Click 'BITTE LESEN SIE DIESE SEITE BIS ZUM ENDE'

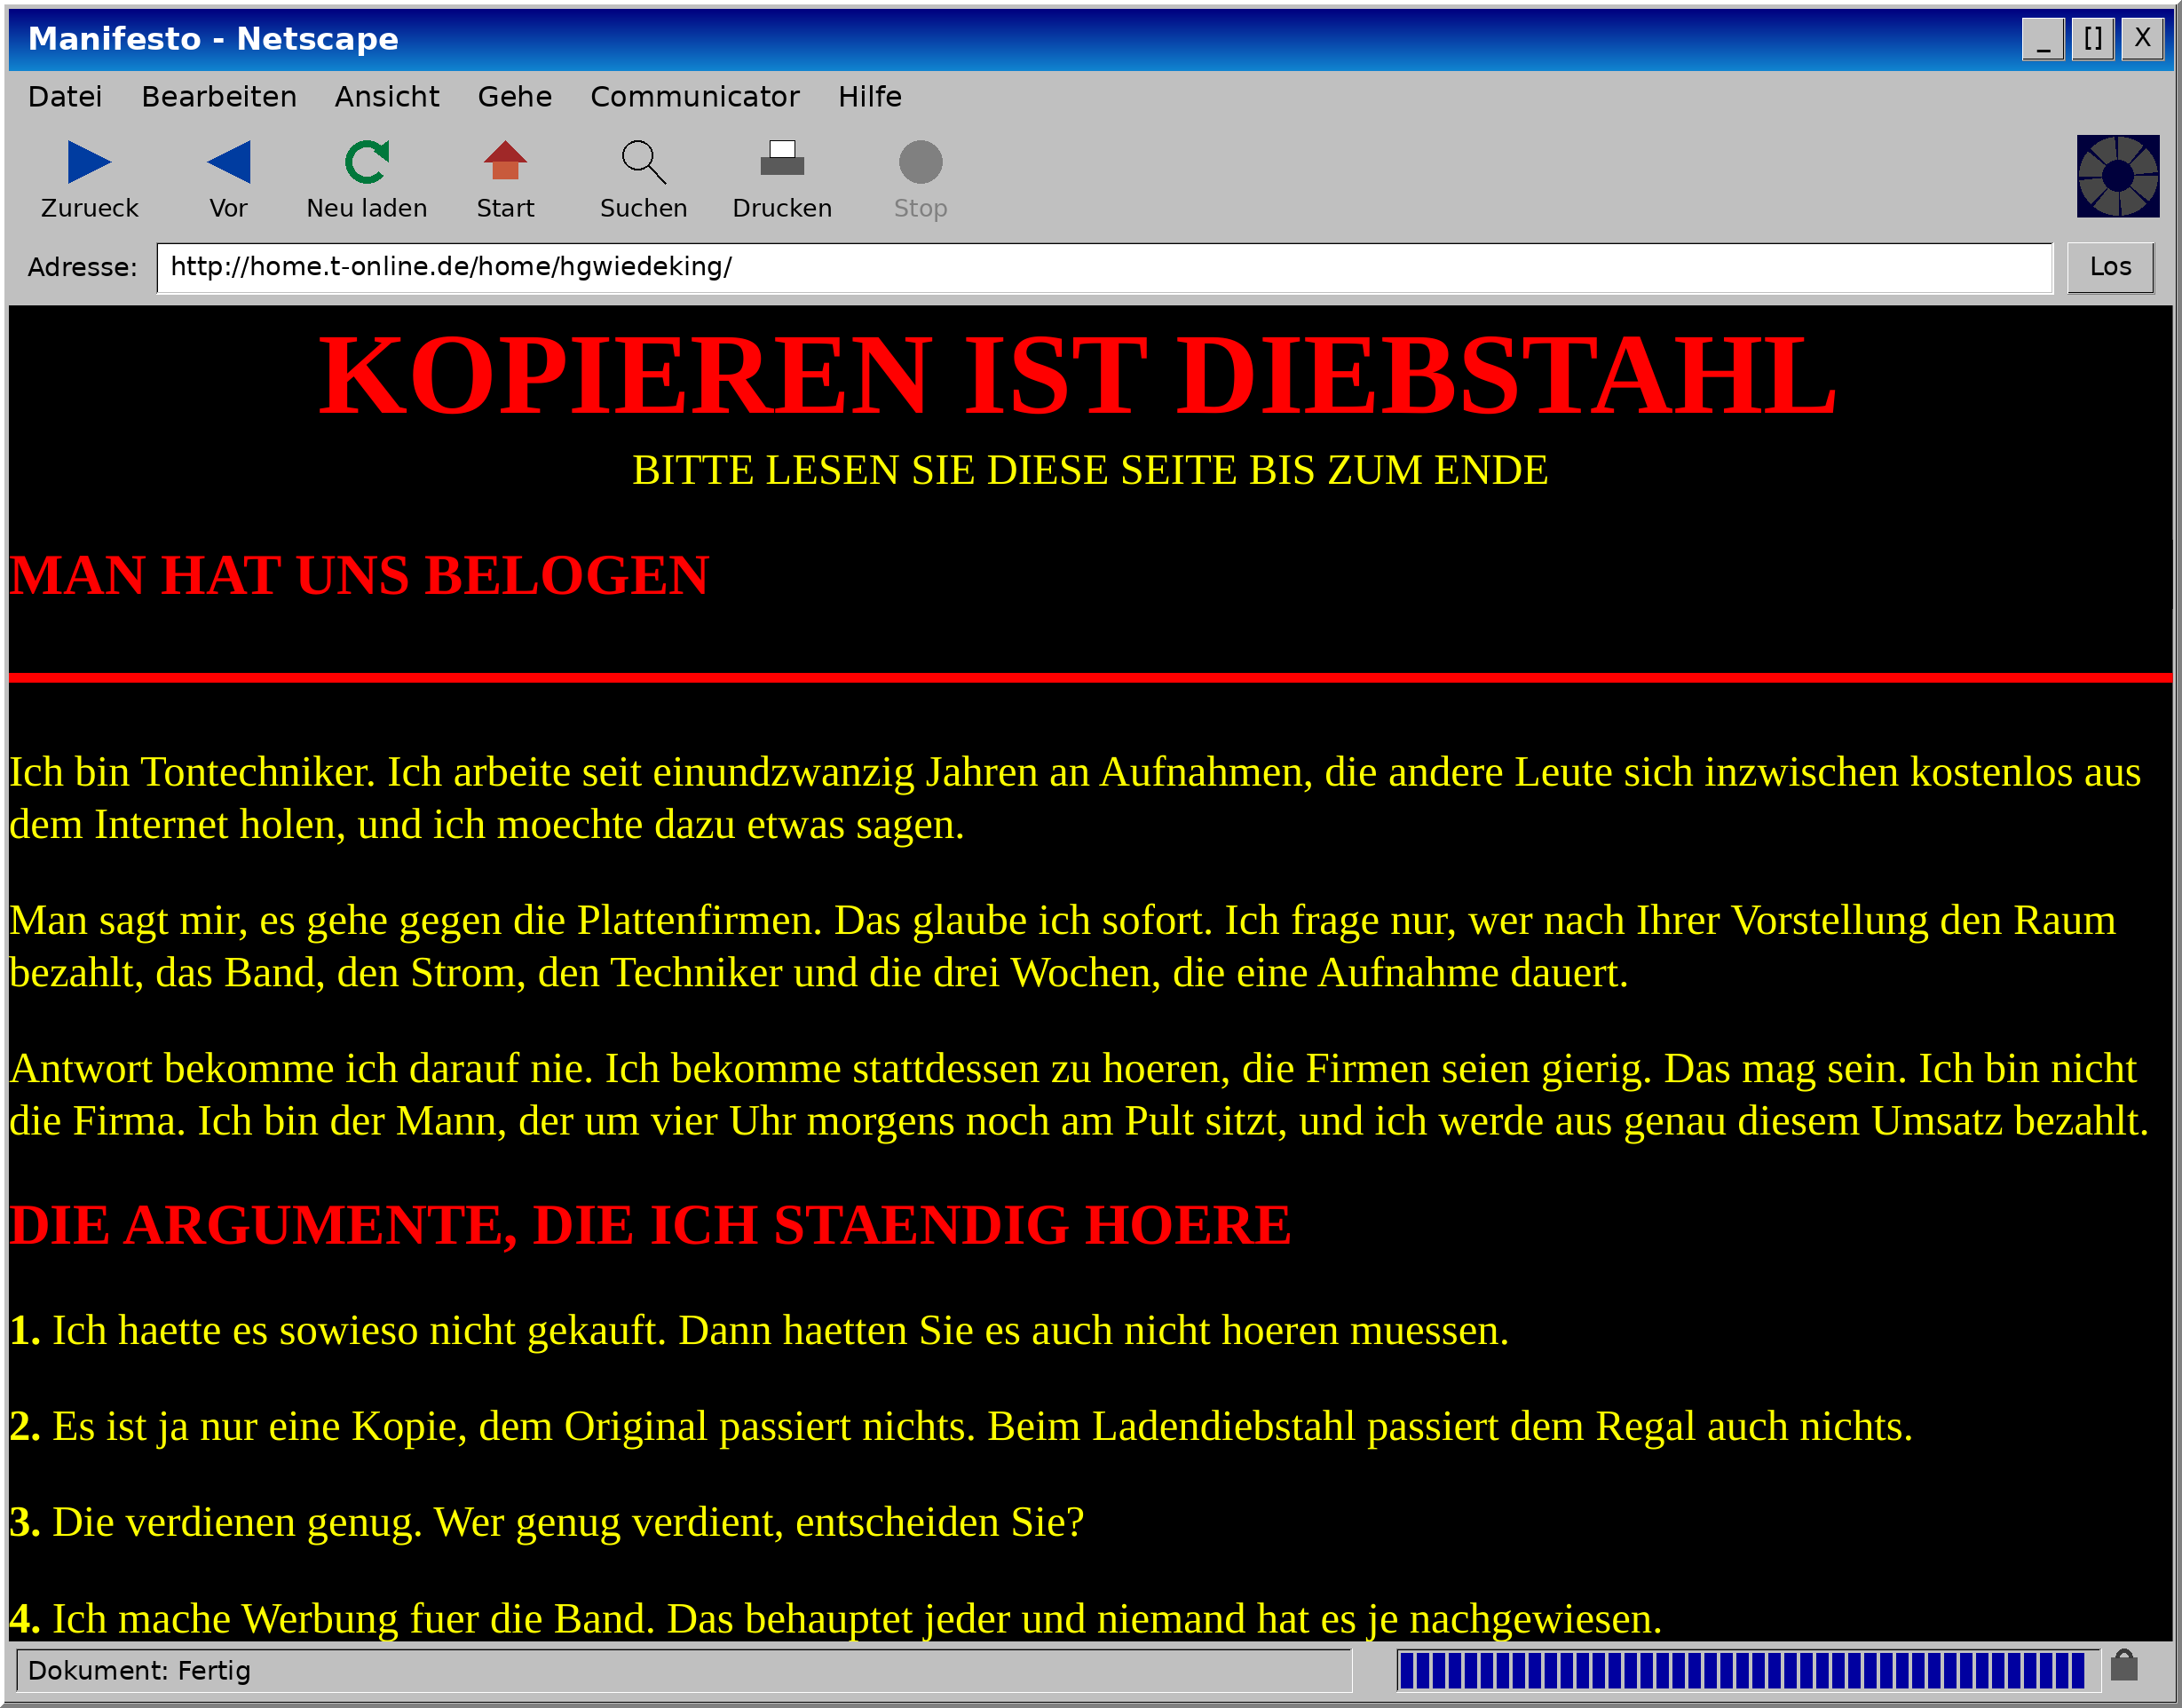point(1090,470)
